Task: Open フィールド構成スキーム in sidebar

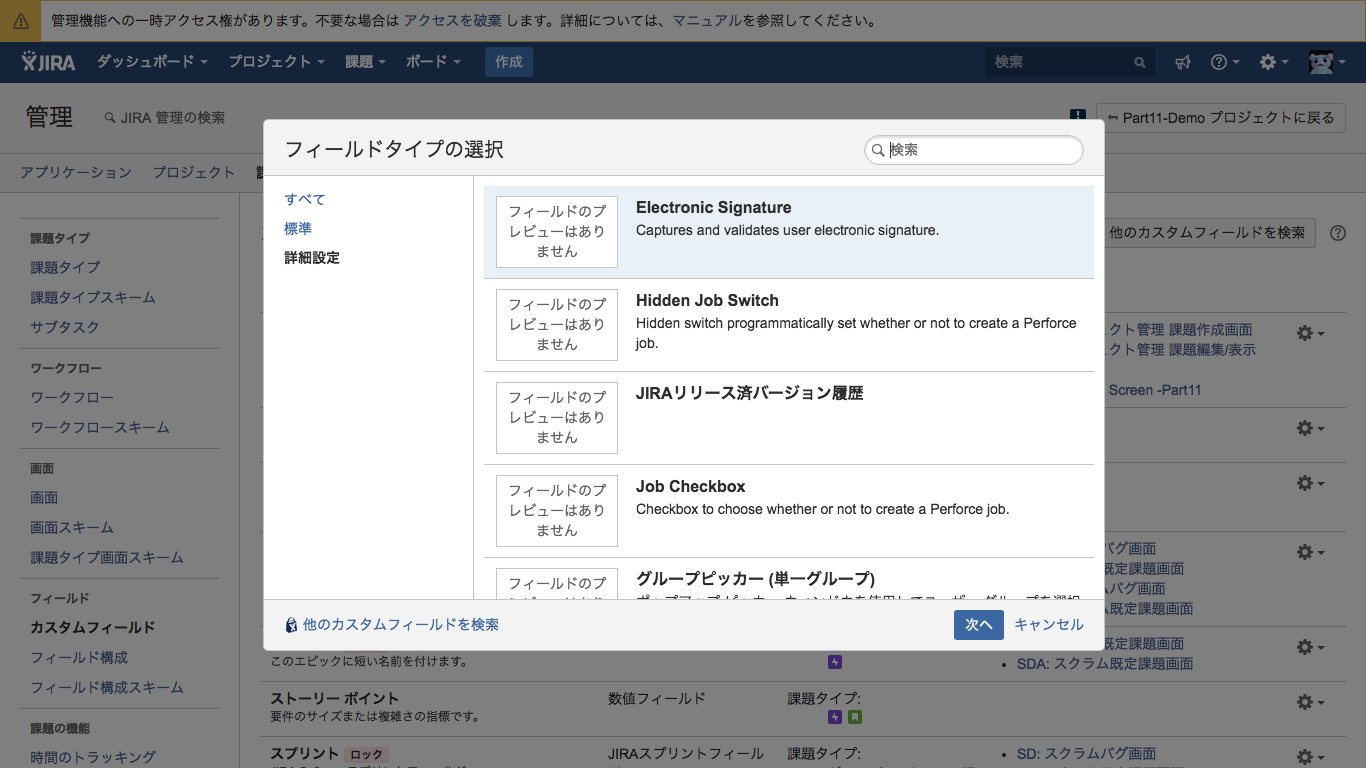Action: click(x=107, y=687)
